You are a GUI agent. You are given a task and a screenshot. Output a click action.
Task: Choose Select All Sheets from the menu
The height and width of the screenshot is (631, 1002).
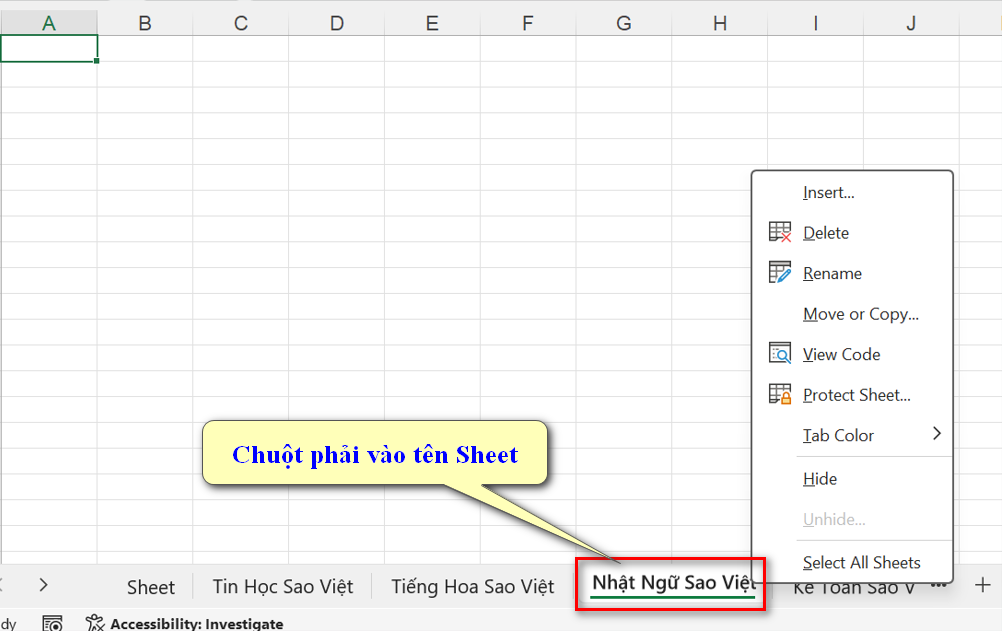tap(862, 562)
